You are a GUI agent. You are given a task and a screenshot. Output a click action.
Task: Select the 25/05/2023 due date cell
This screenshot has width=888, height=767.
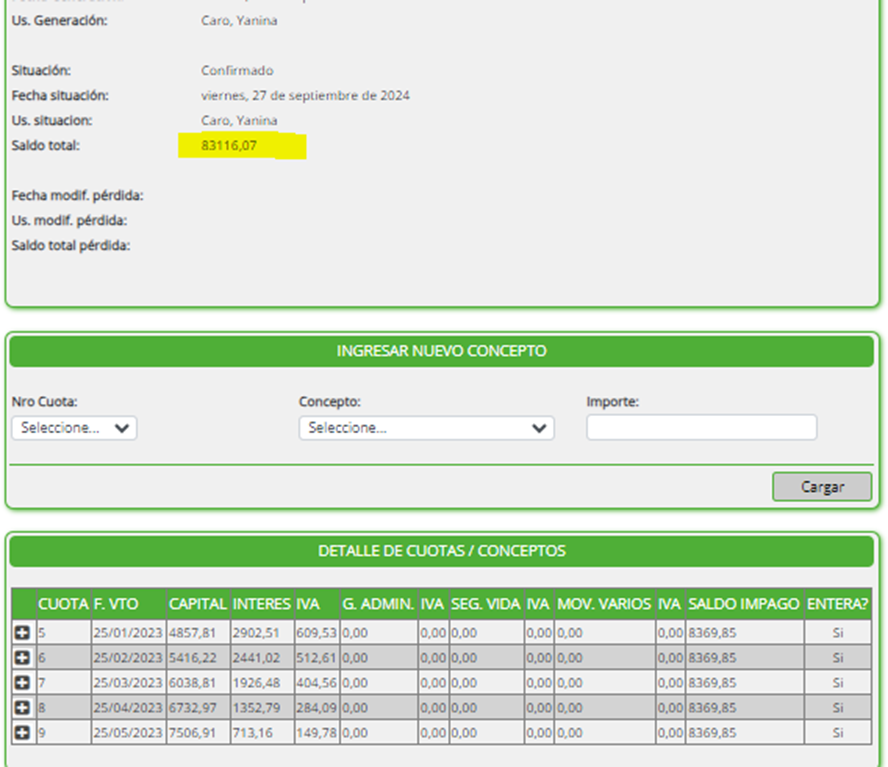click(127, 733)
